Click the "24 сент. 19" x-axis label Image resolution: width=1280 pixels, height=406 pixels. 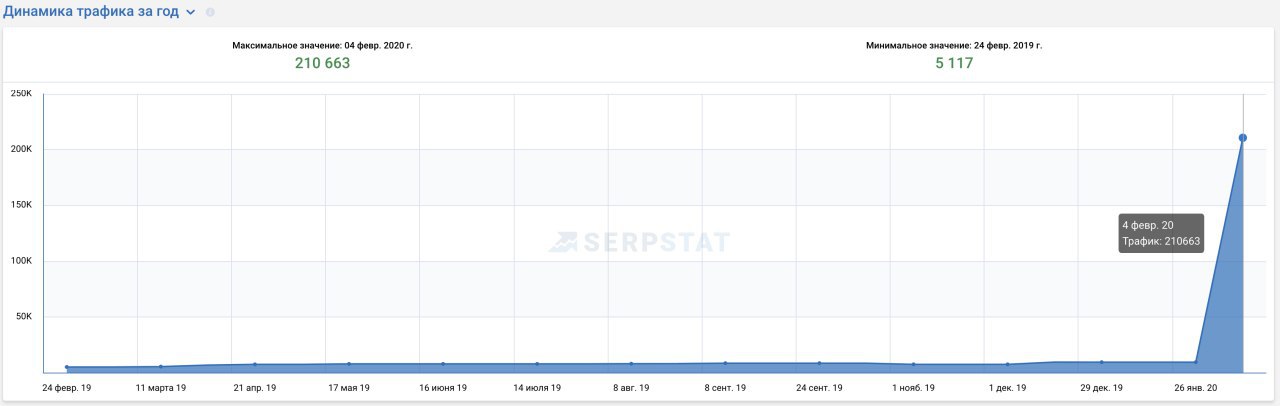tap(819, 387)
